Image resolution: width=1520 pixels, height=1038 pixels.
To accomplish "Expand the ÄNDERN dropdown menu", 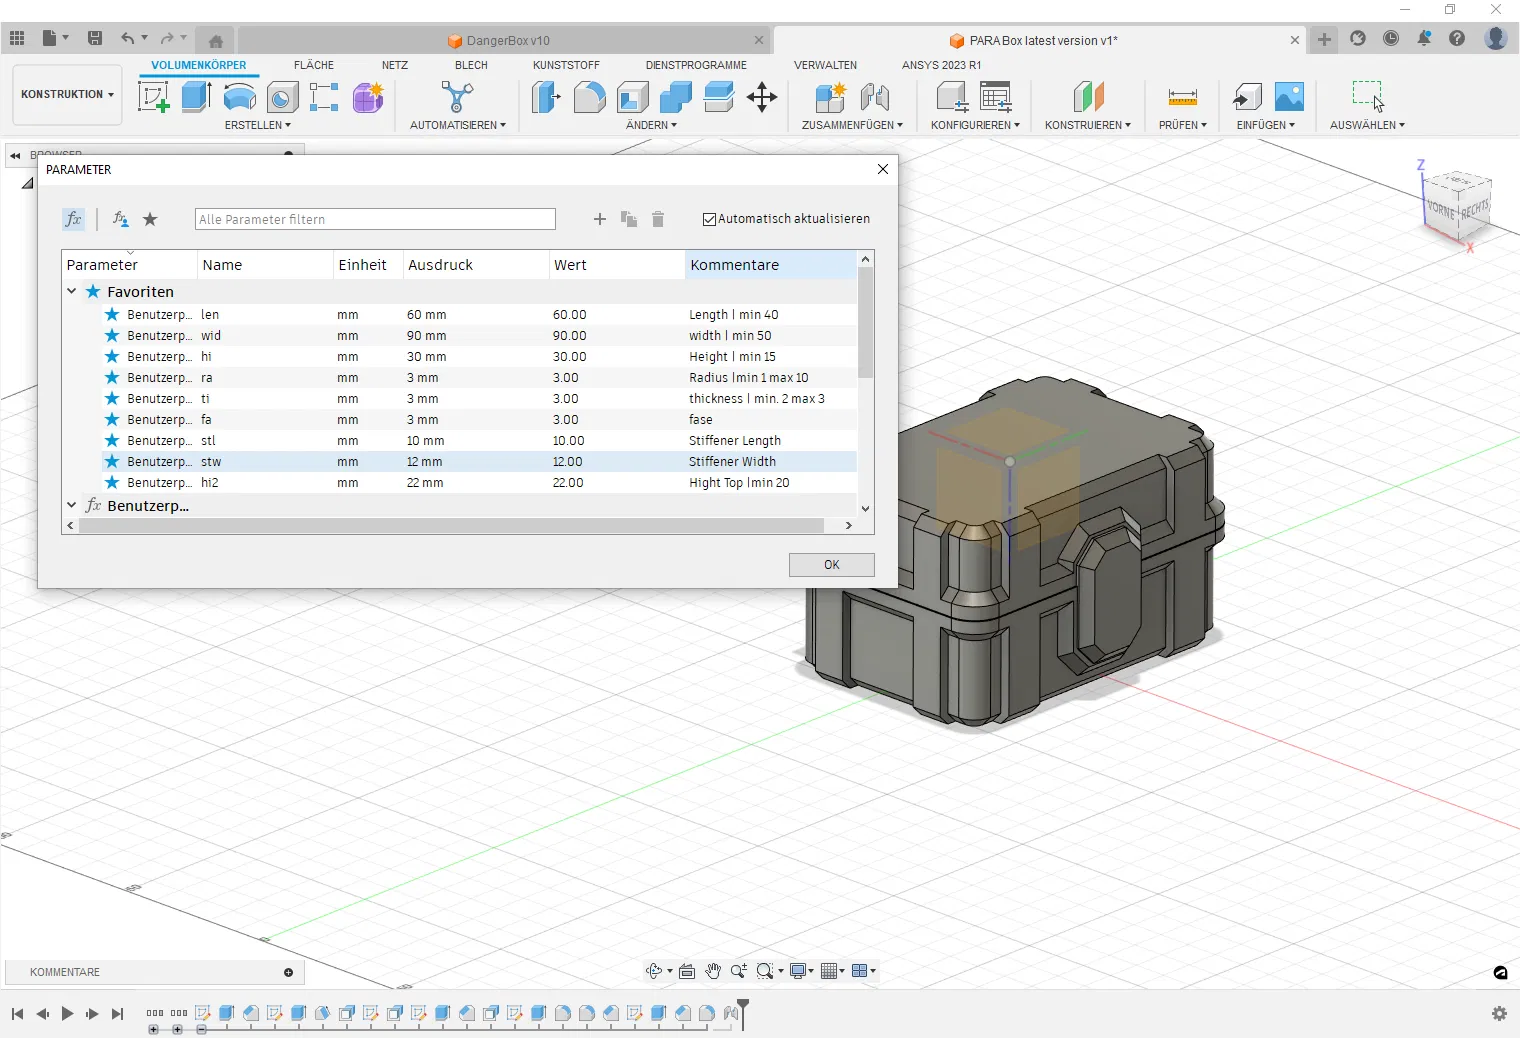I will (x=651, y=125).
